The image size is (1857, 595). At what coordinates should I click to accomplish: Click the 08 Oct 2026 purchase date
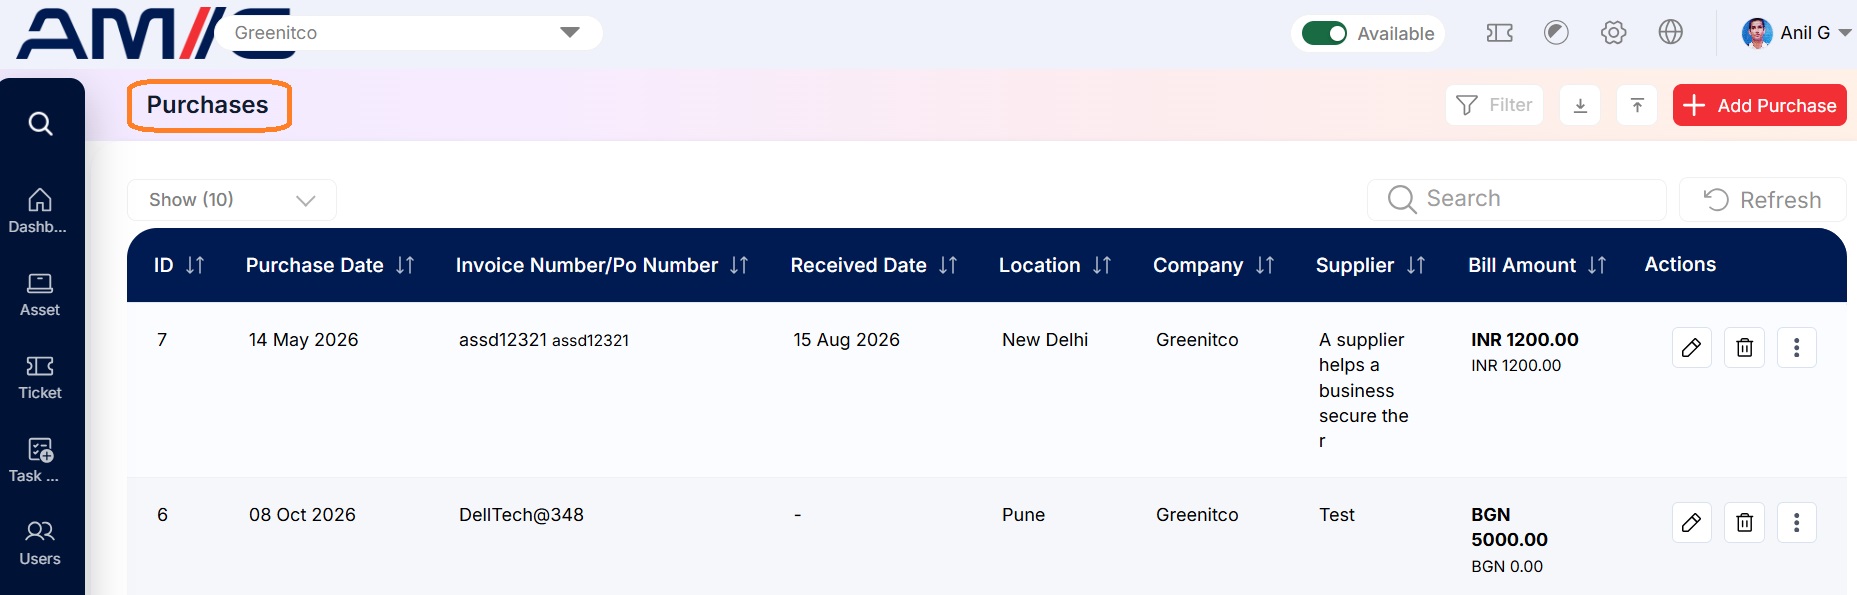[x=302, y=515]
